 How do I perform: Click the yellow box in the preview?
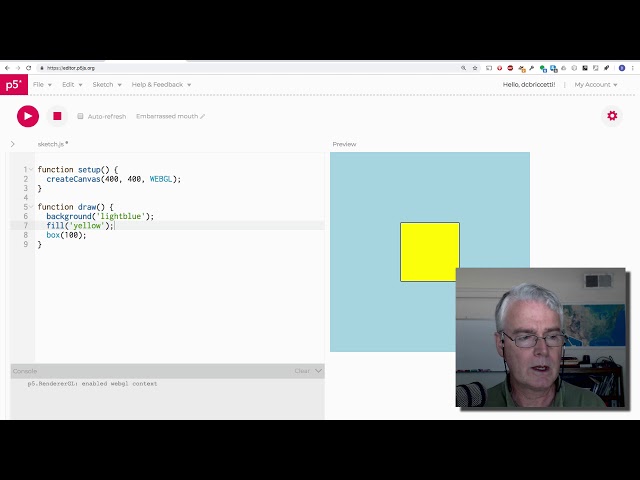pyautogui.click(x=429, y=252)
